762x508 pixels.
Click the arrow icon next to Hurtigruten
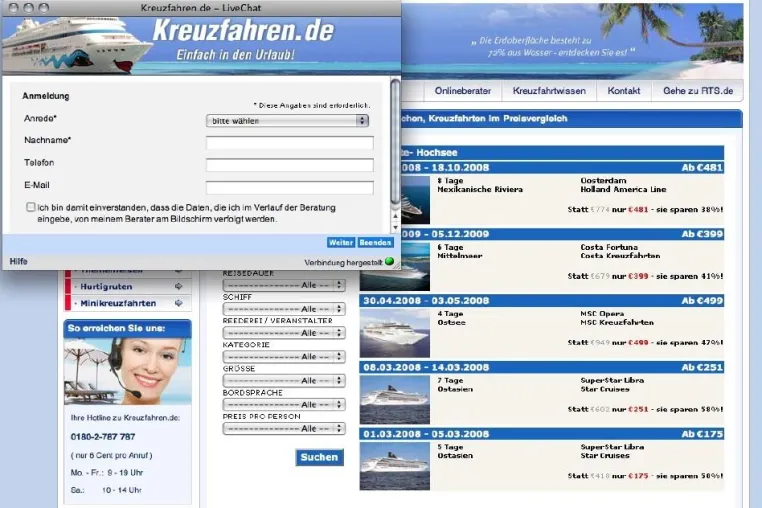pyautogui.click(x=178, y=286)
